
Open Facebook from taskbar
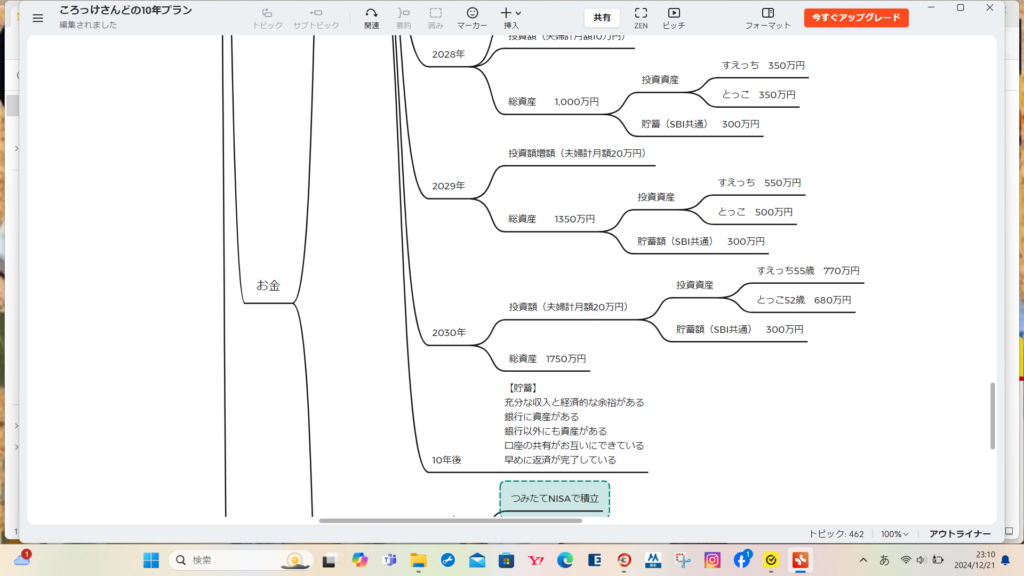742,560
